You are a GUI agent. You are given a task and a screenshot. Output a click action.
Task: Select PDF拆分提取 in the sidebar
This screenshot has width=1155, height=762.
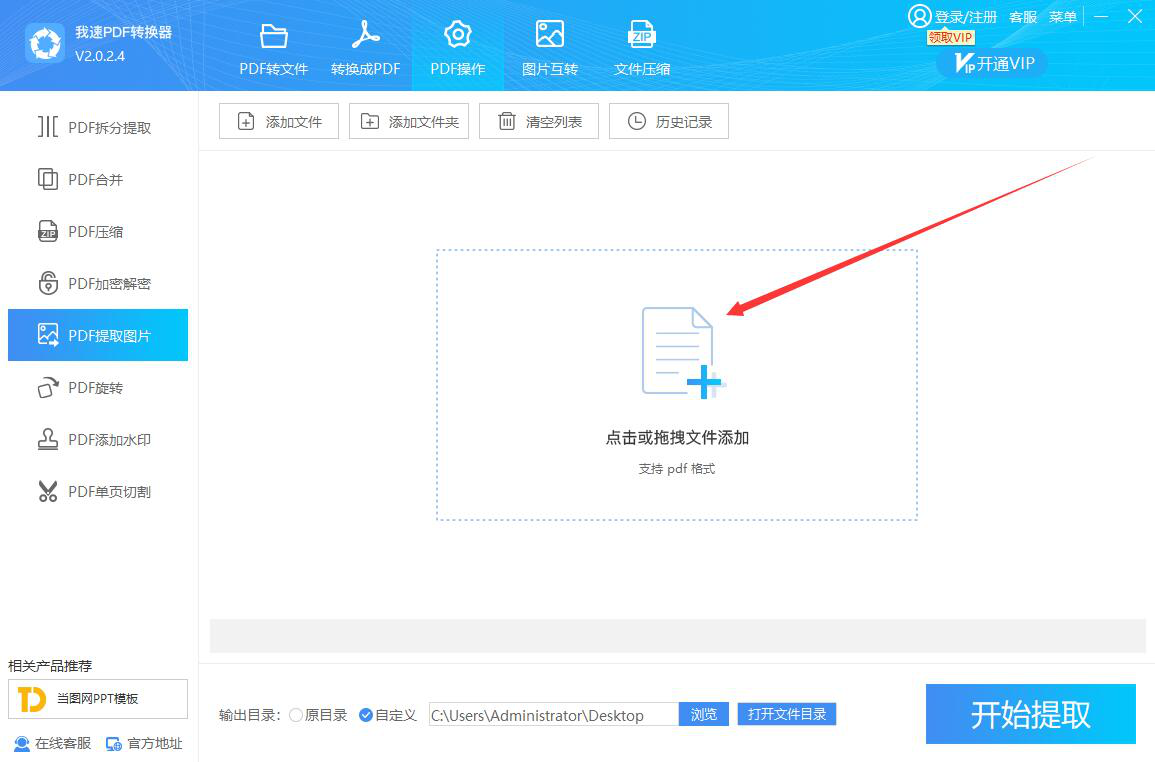click(98, 127)
